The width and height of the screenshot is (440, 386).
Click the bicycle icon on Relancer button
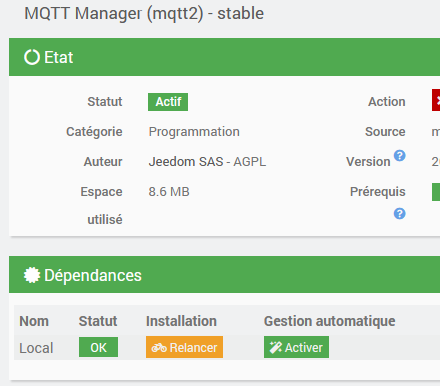pyautogui.click(x=159, y=348)
